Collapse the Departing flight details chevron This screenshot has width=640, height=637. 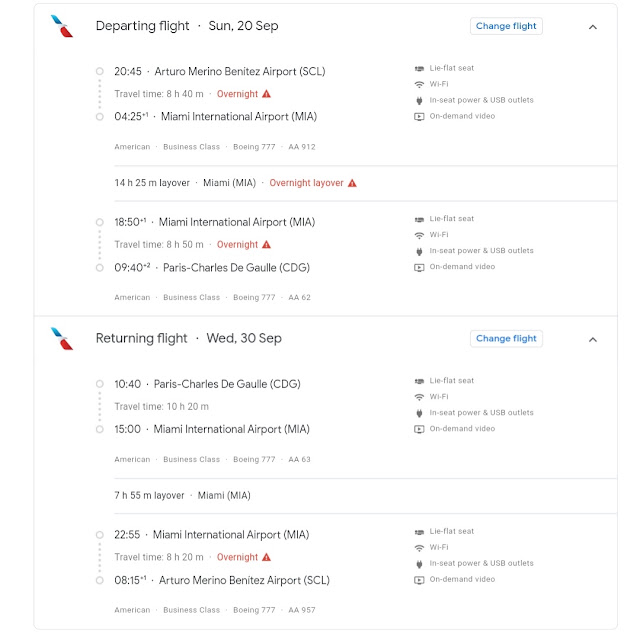tap(593, 27)
